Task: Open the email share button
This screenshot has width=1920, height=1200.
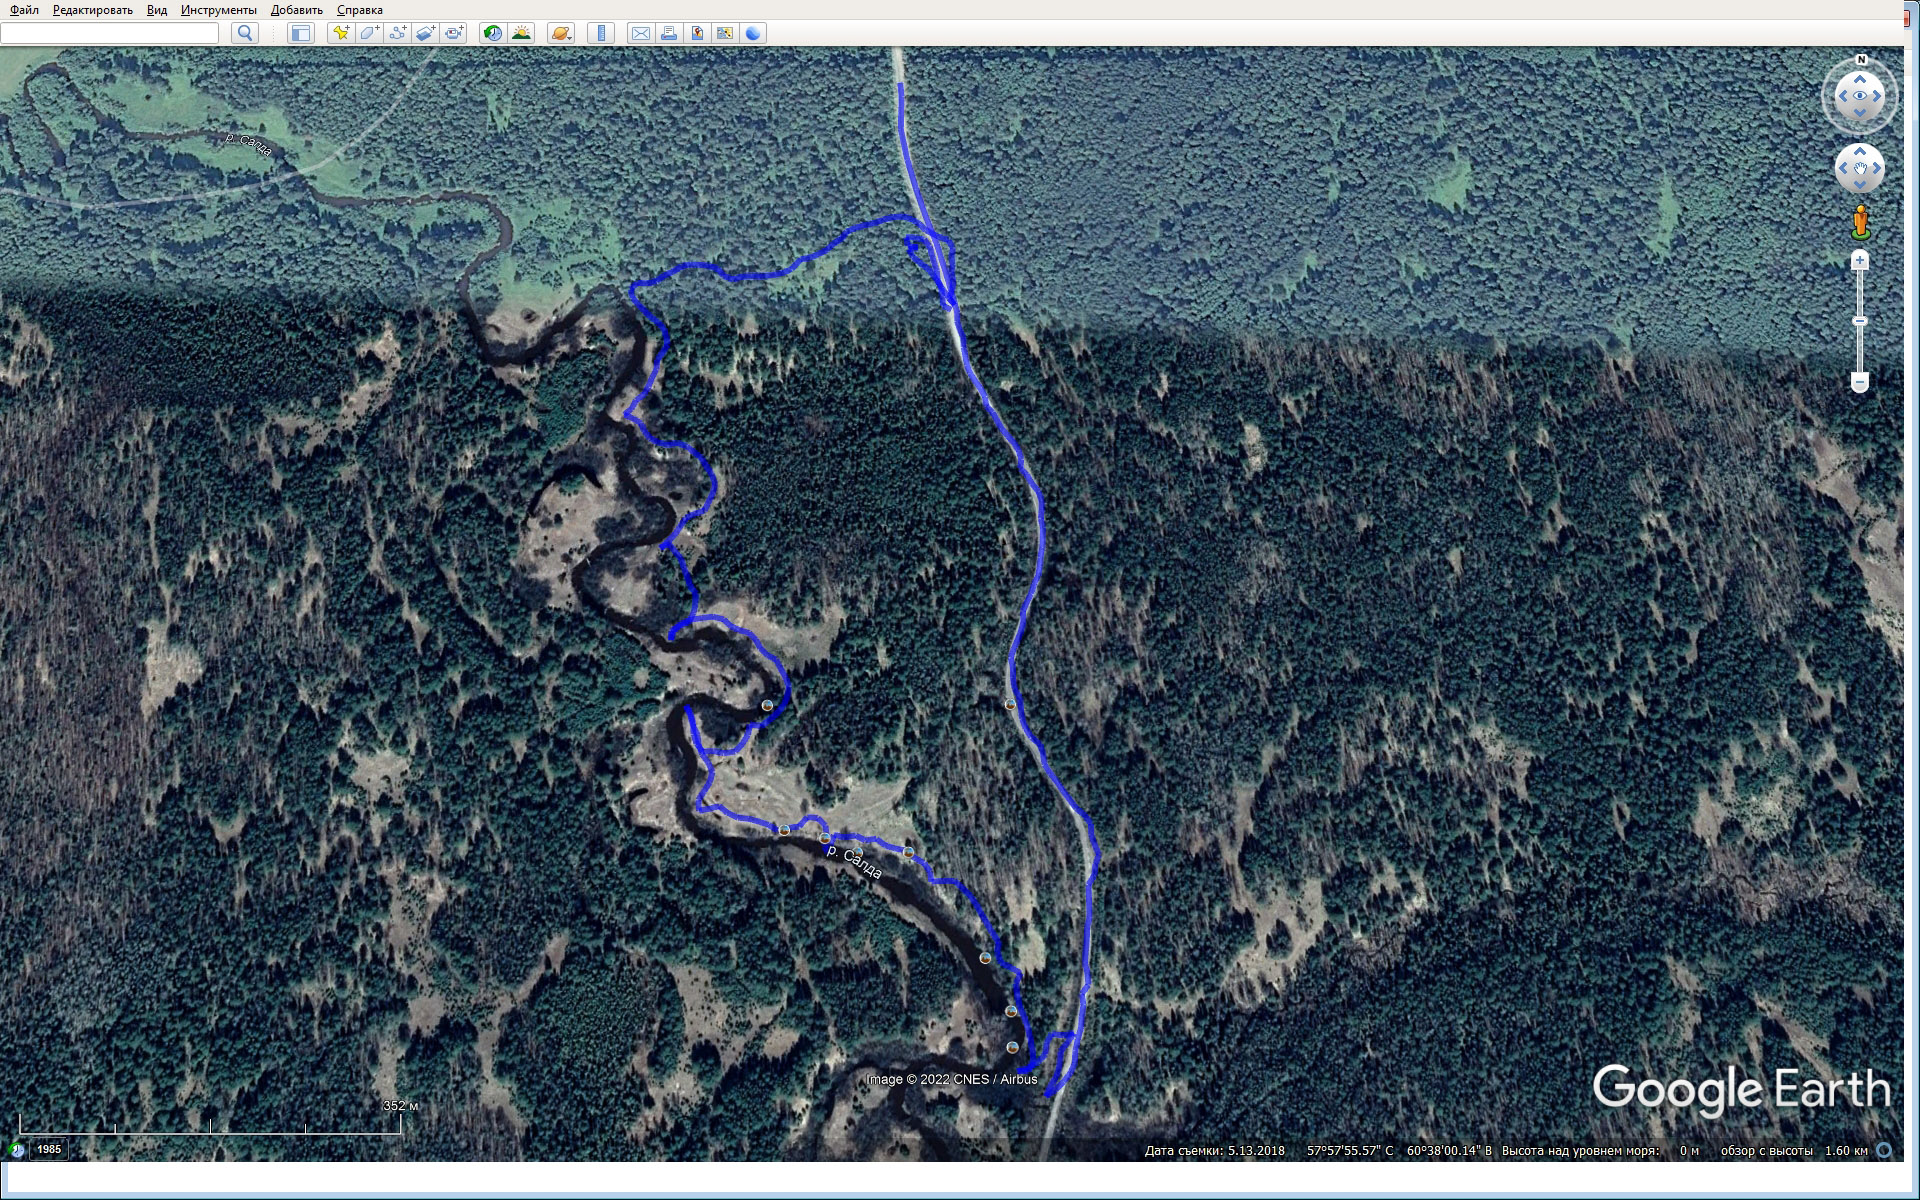Action: (640, 33)
